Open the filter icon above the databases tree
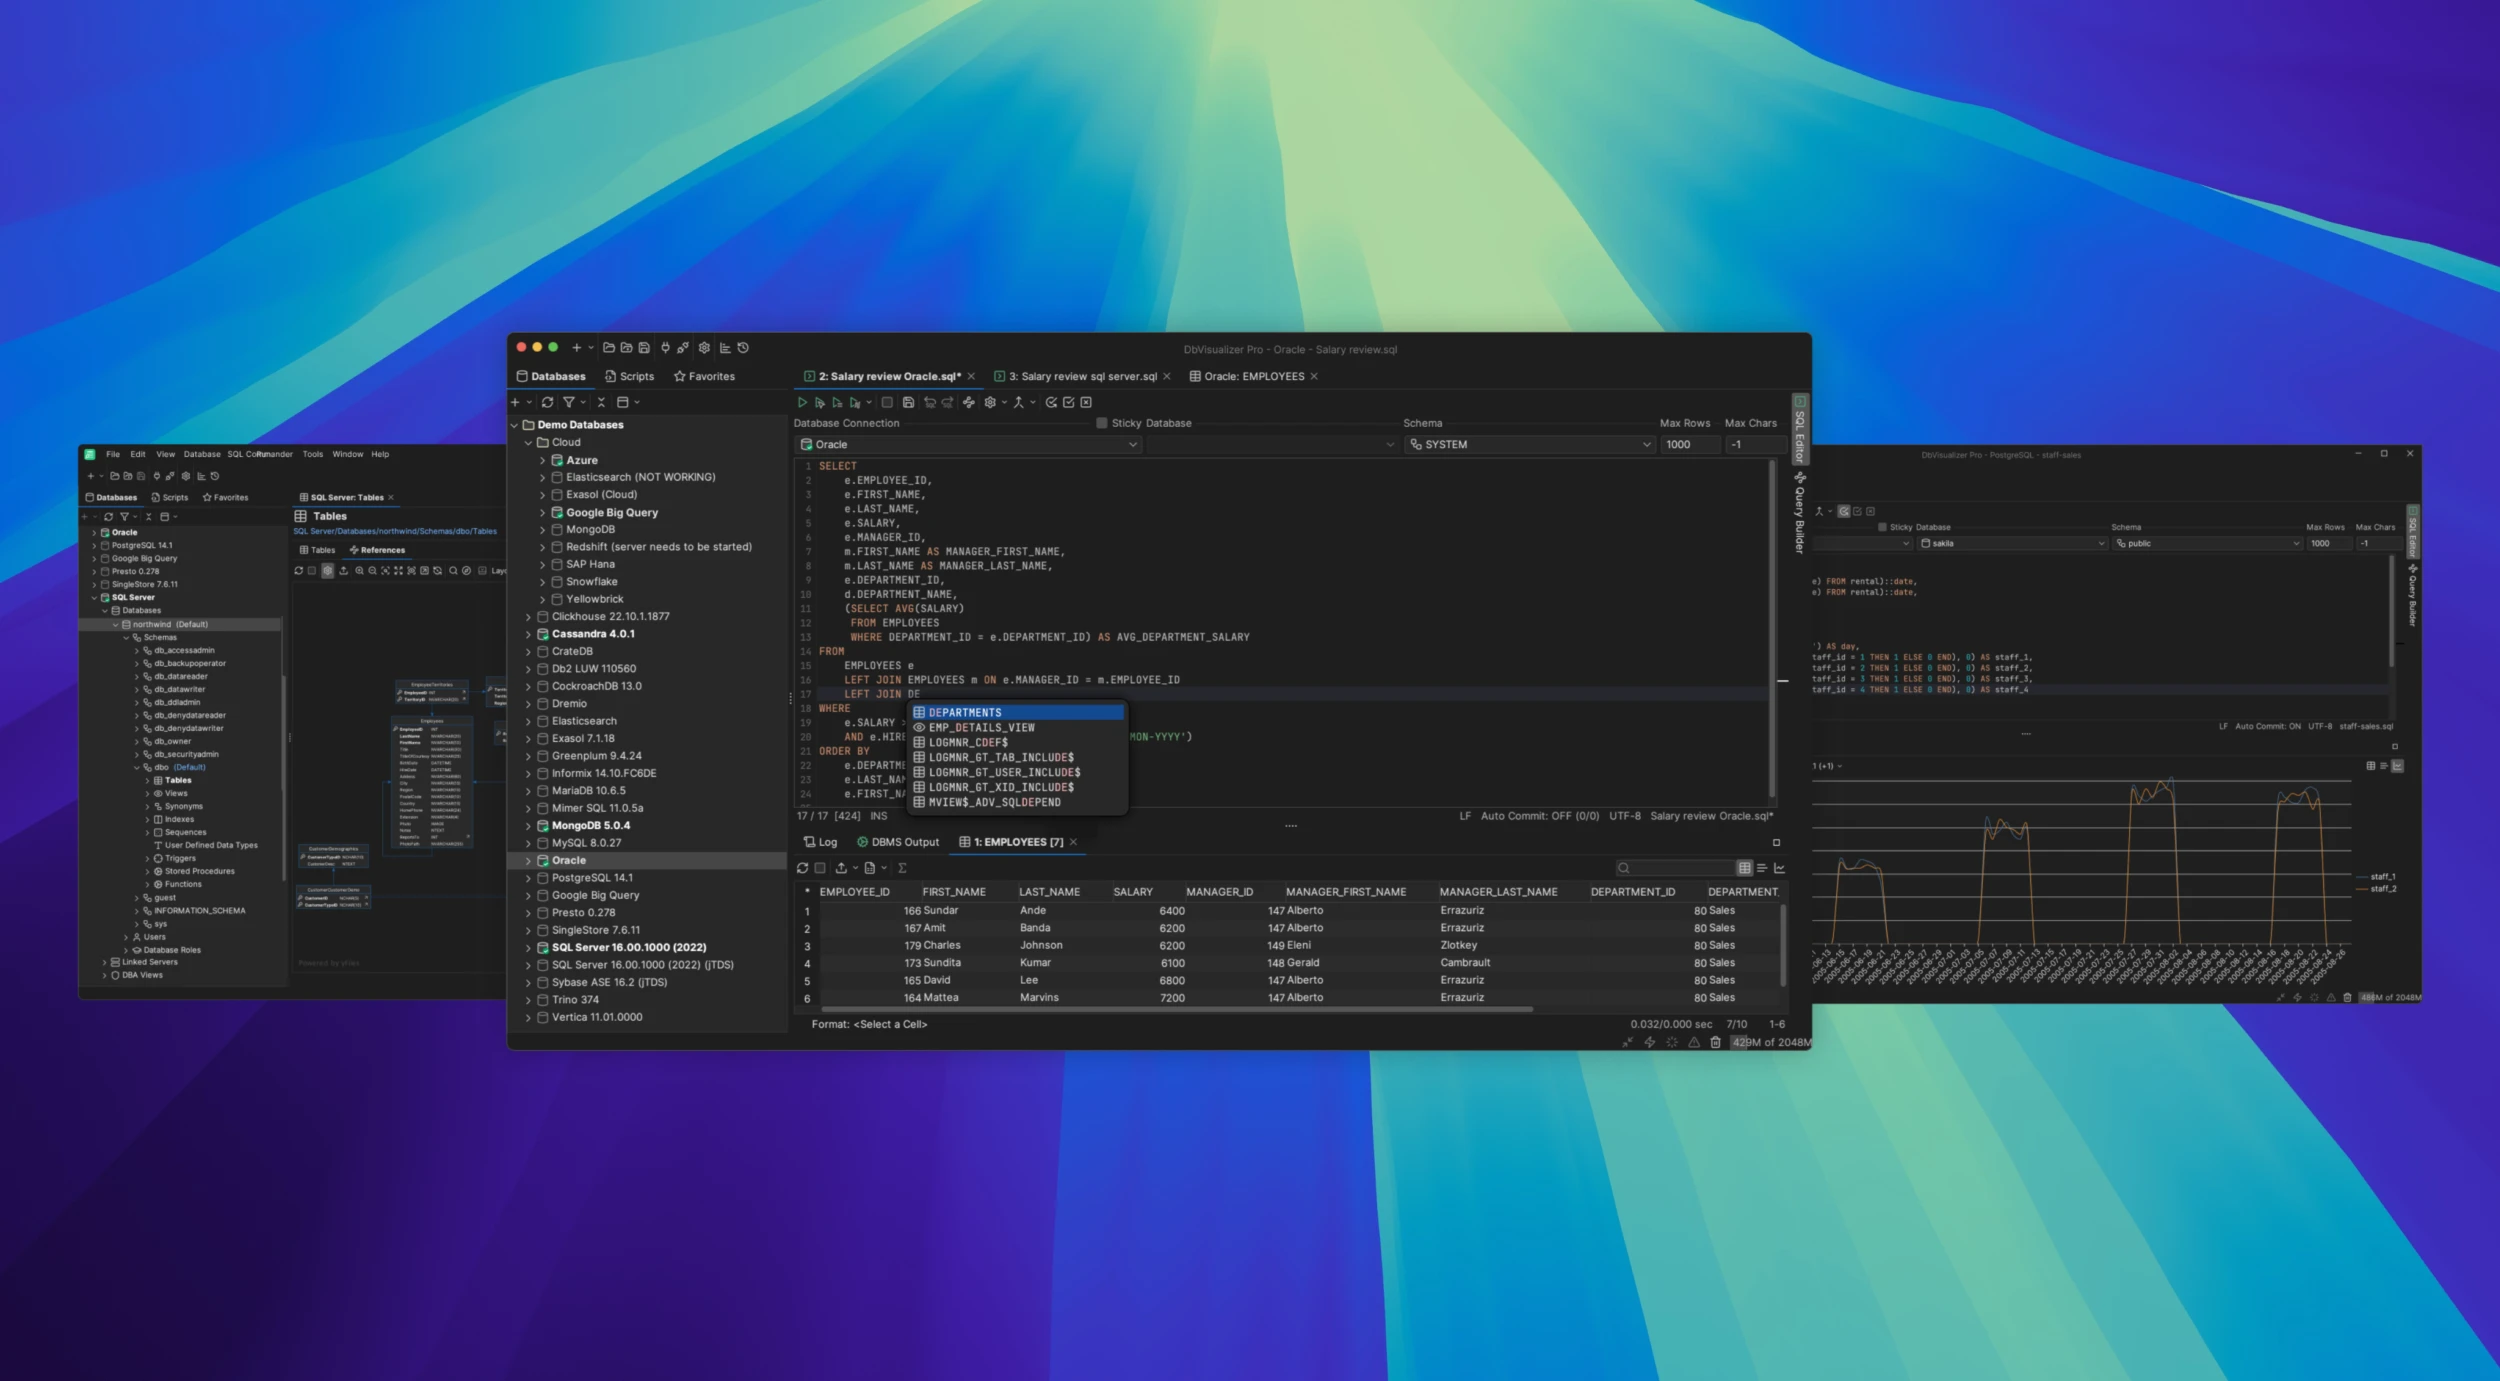This screenshot has height=1381, width=2500. 570,403
